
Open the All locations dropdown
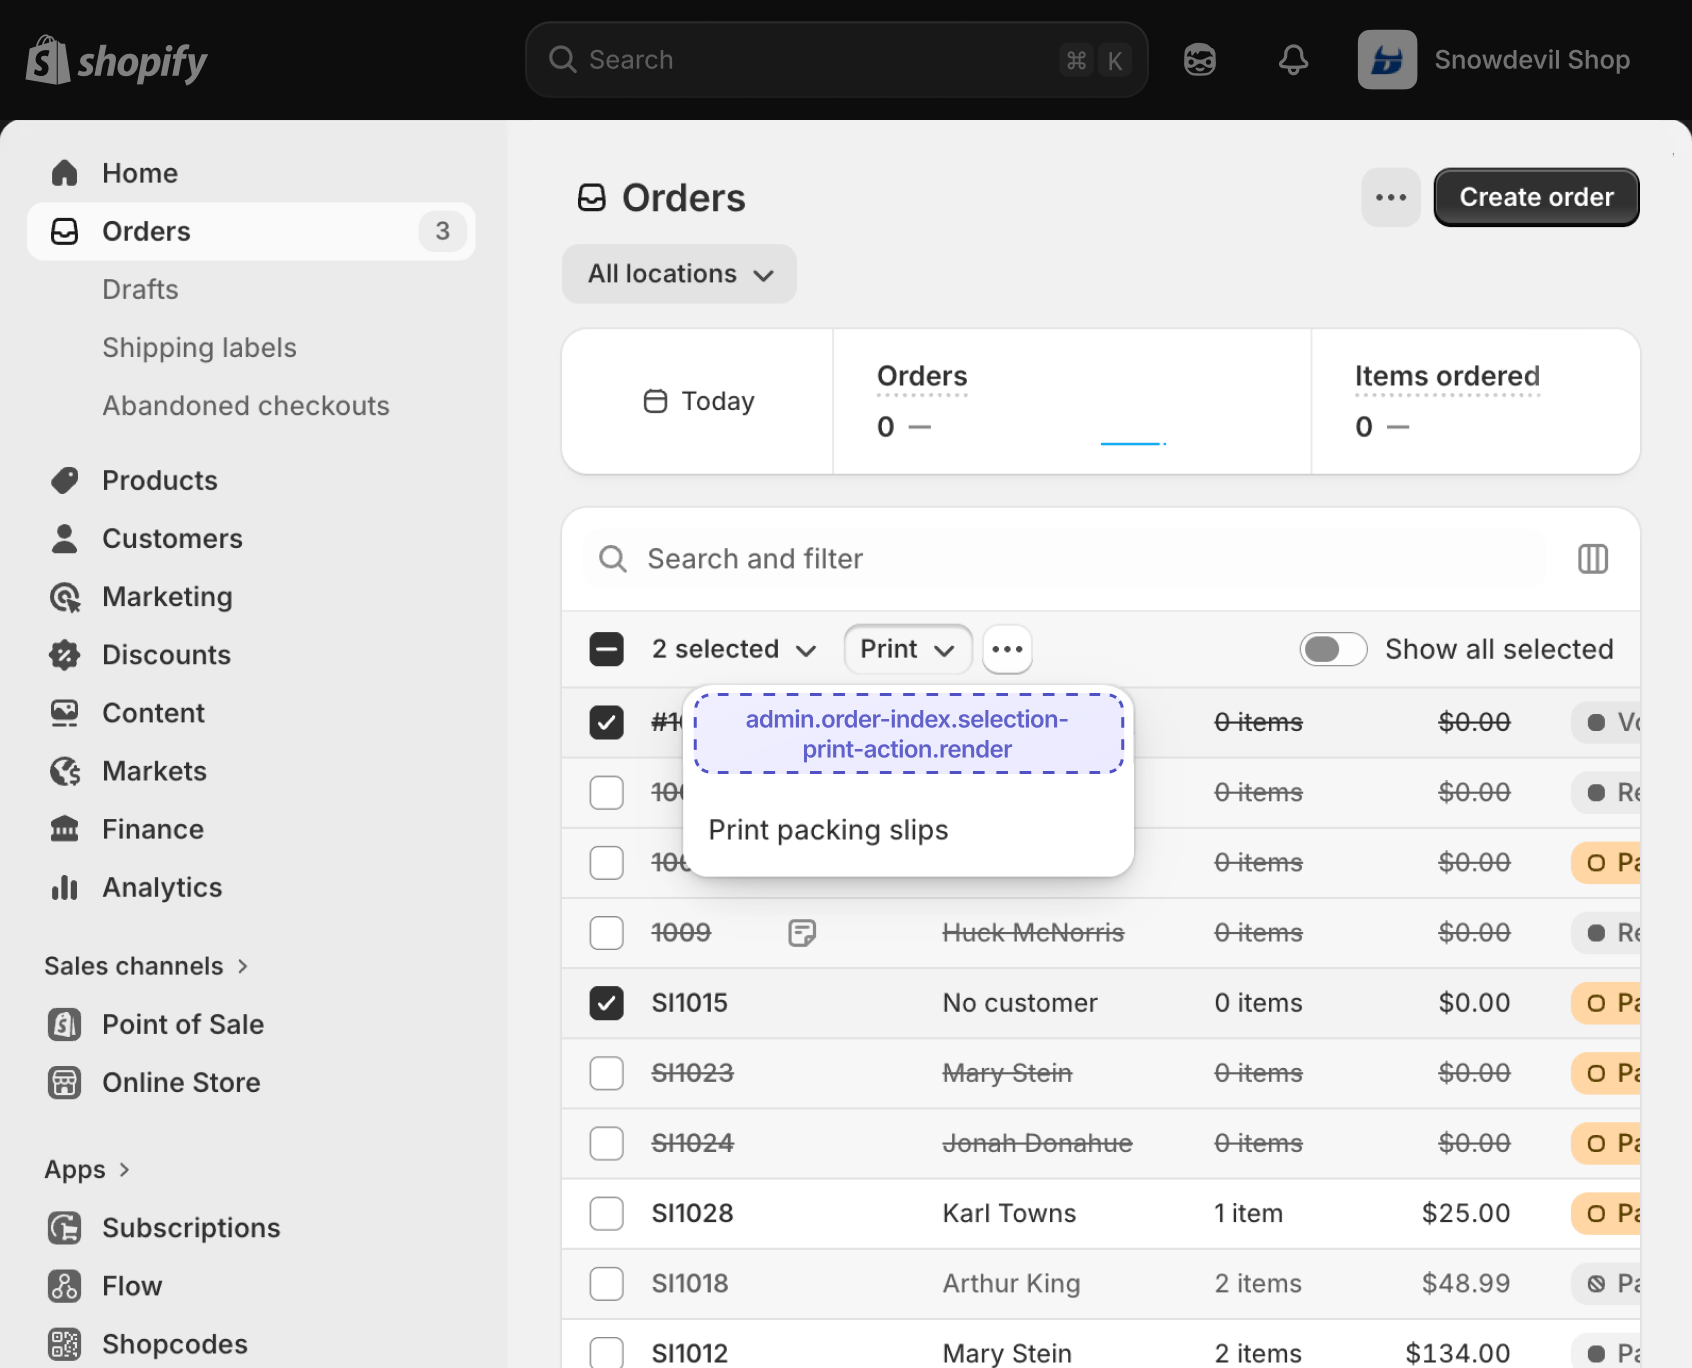pos(679,274)
